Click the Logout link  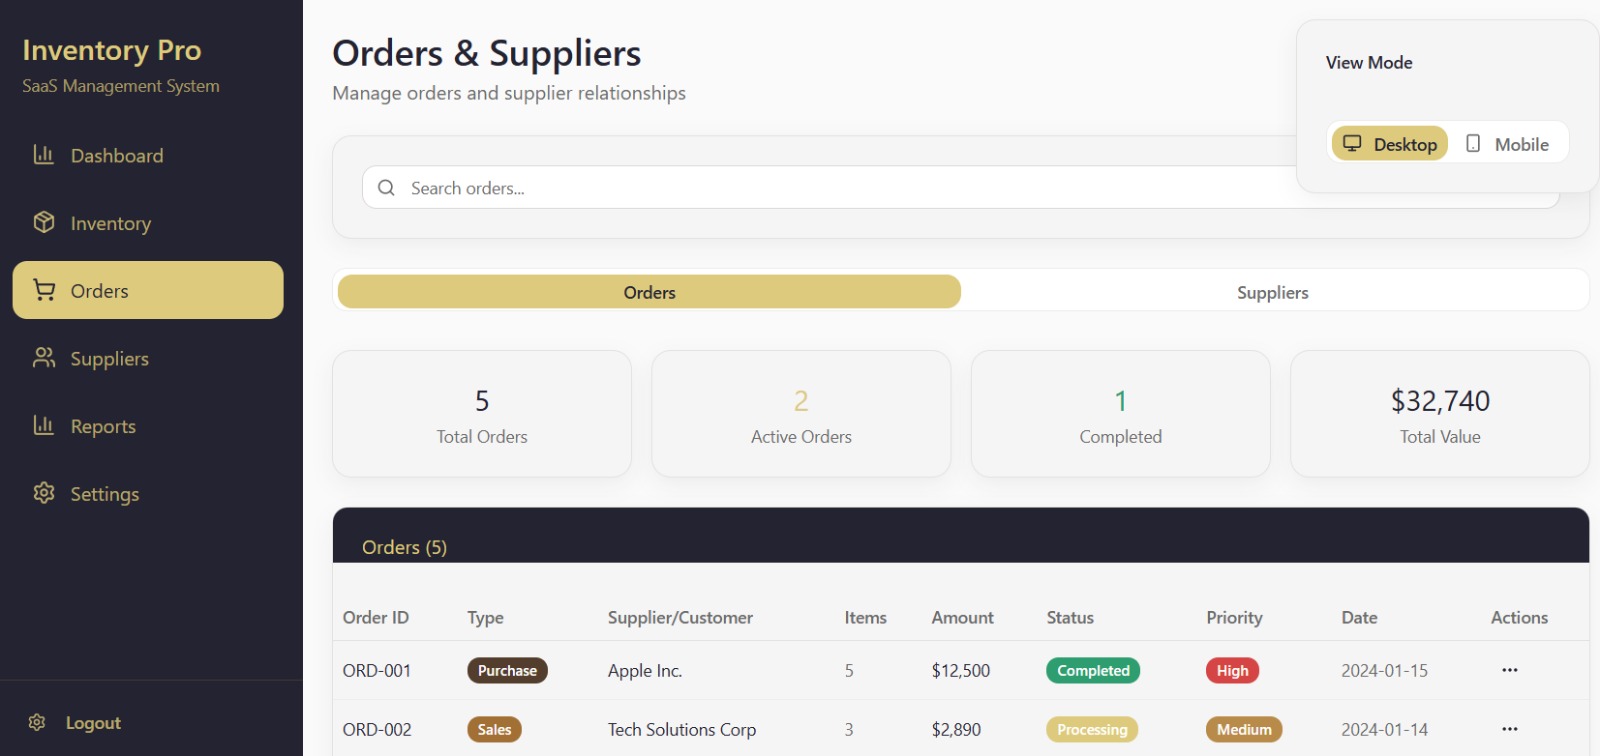point(93,723)
